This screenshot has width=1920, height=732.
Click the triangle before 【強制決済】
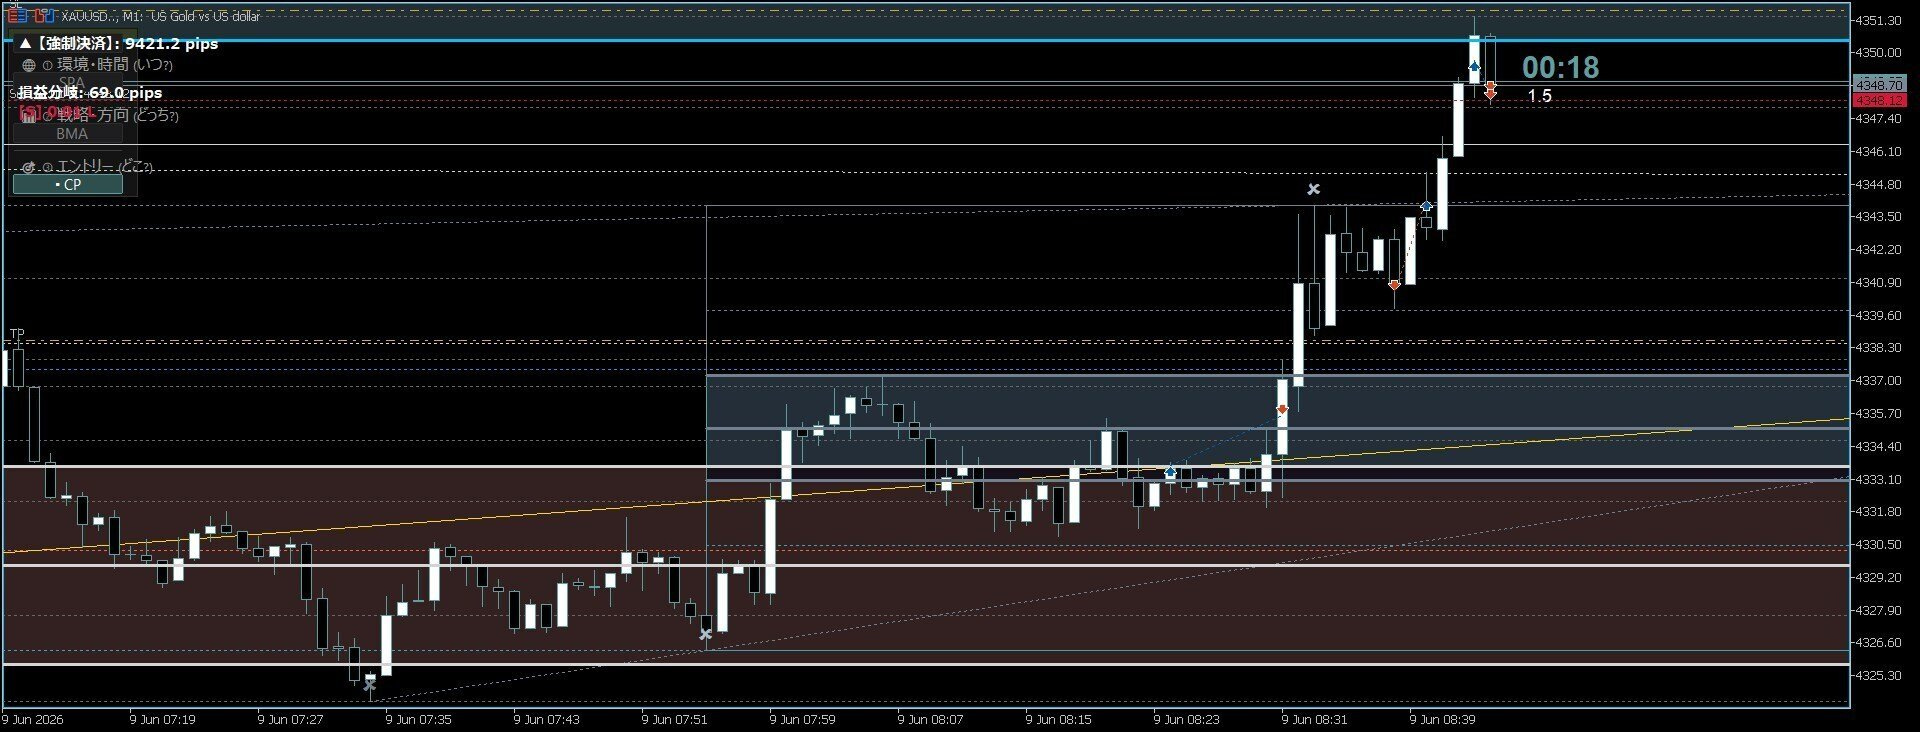pos(26,44)
